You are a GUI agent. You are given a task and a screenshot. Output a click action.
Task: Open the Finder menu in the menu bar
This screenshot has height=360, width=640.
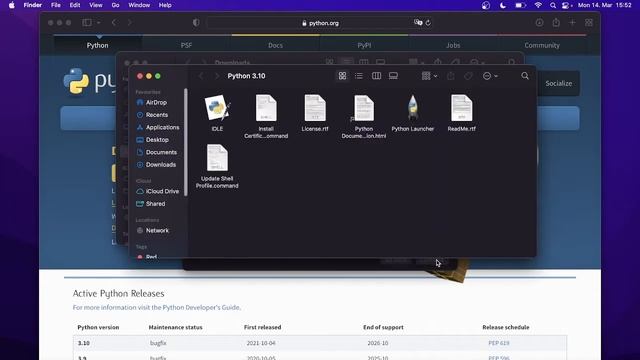[x=33, y=5]
